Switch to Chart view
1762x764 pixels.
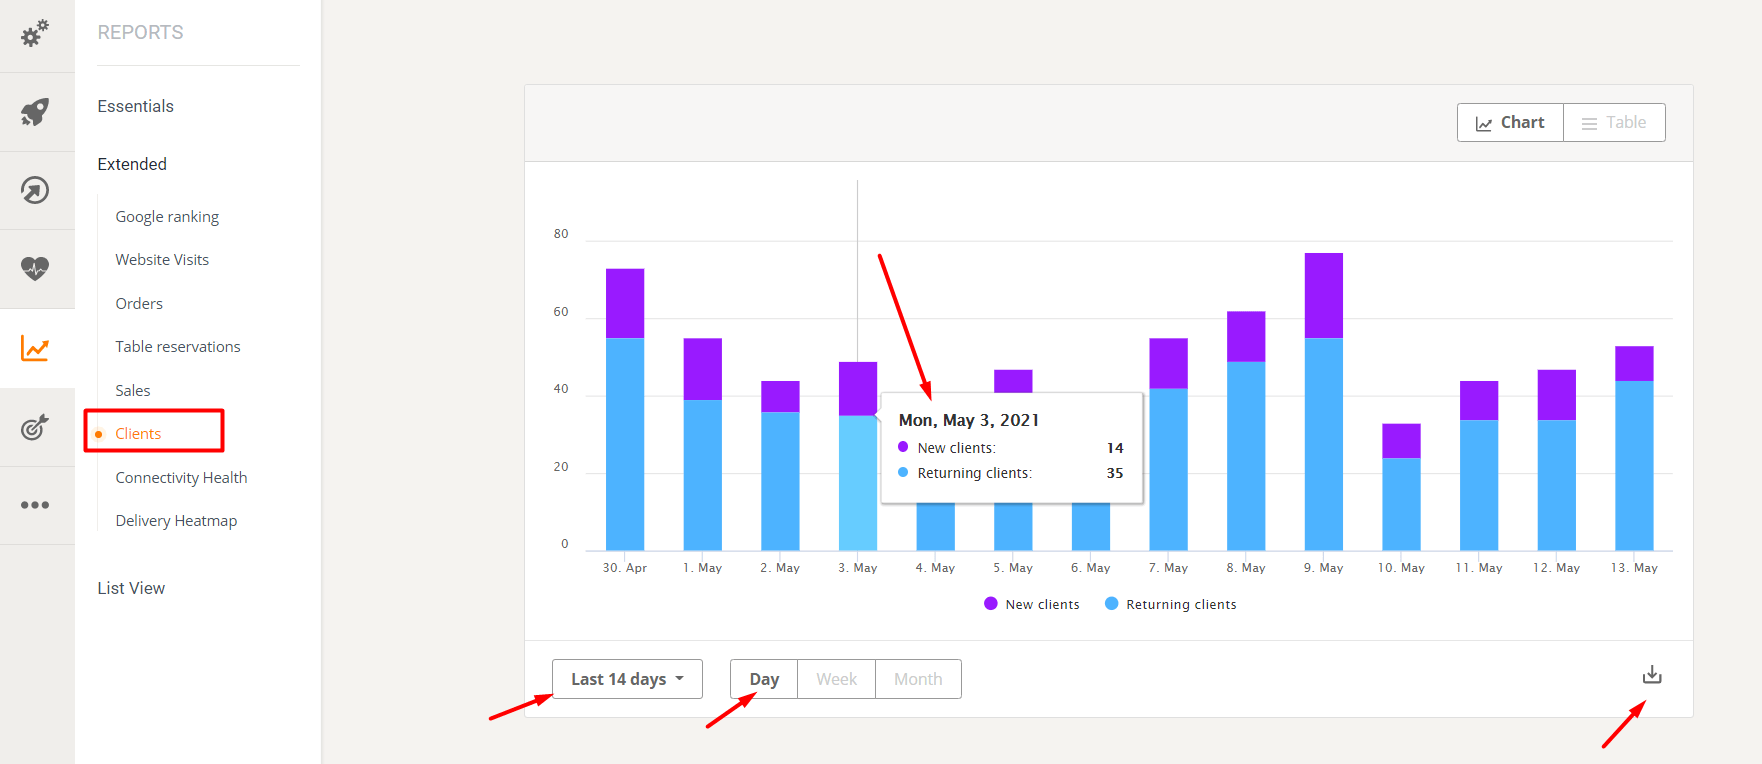pos(1510,122)
